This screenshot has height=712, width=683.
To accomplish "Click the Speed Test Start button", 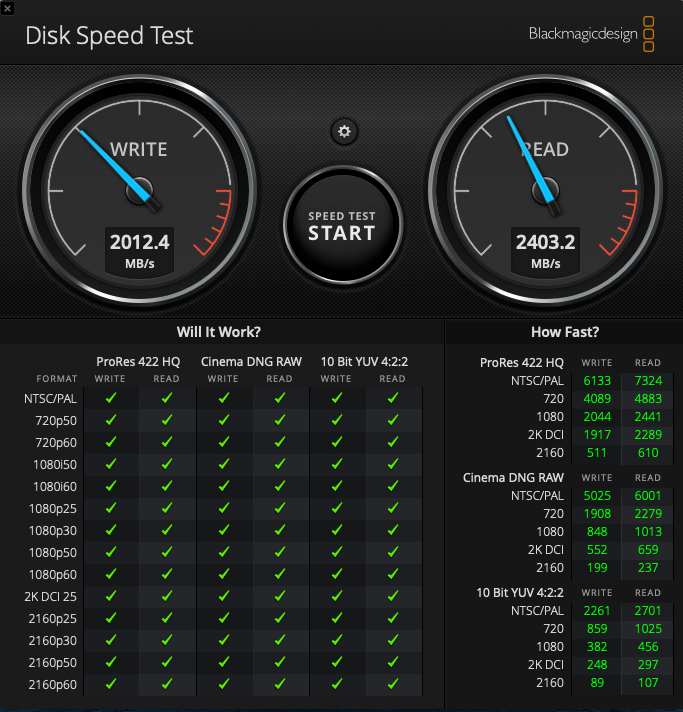I will coord(343,225).
